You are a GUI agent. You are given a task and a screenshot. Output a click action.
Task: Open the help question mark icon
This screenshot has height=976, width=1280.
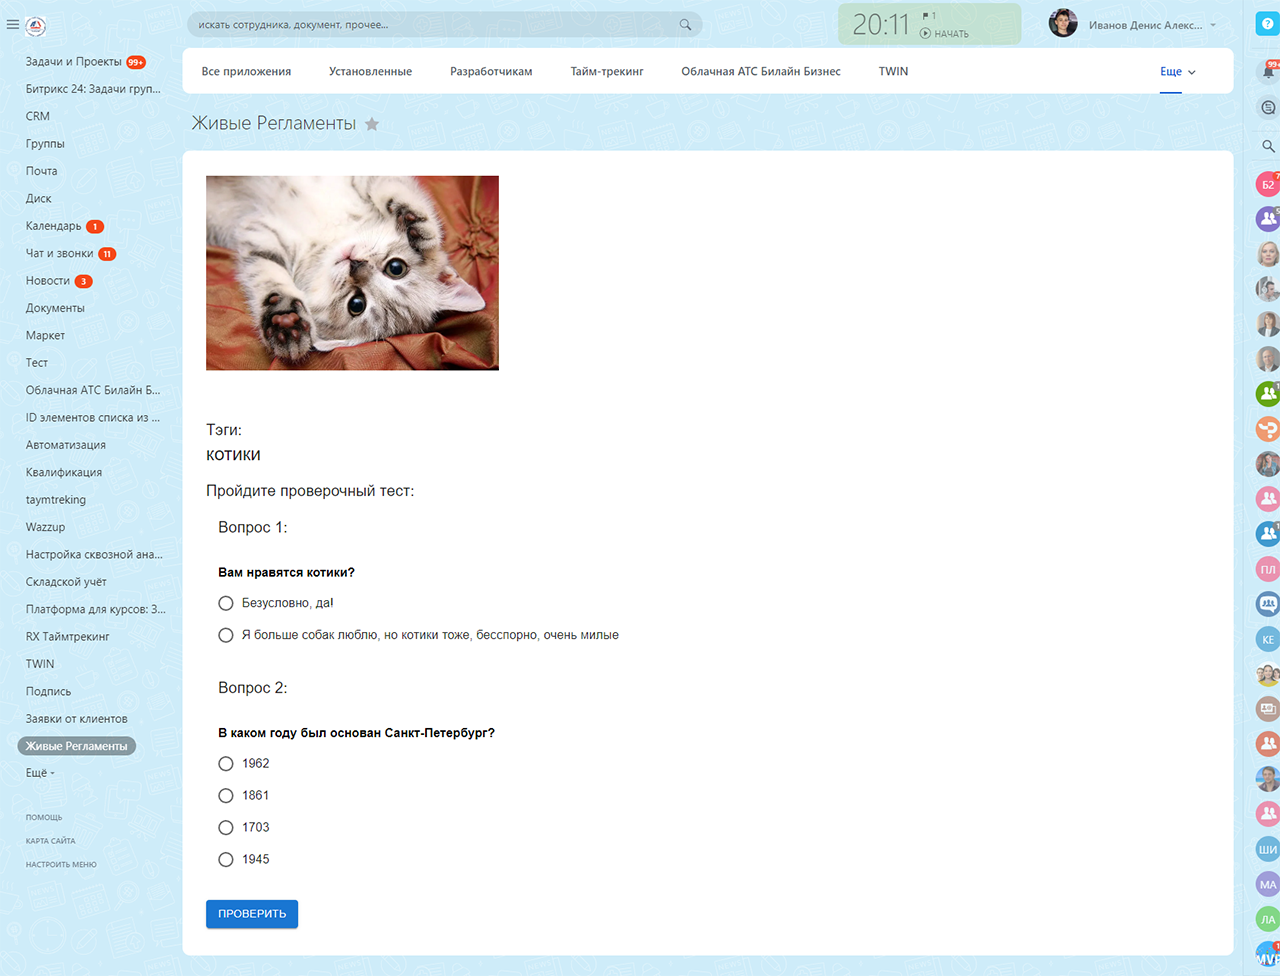pos(1268,24)
